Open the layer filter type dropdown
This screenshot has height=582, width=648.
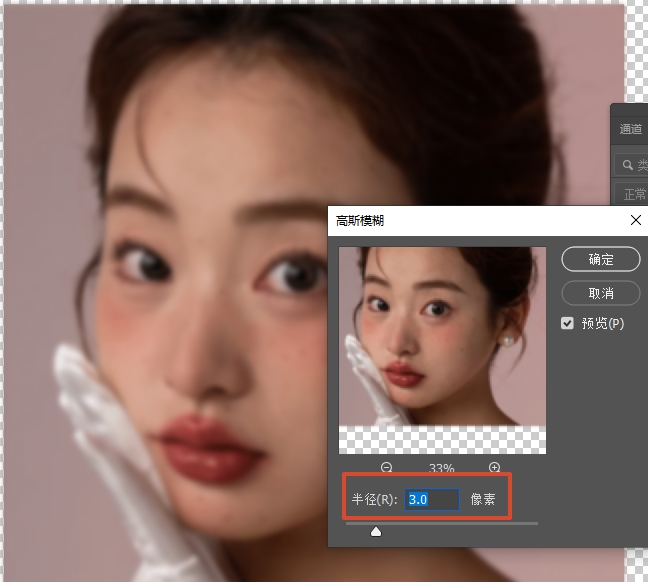pyautogui.click(x=642, y=164)
